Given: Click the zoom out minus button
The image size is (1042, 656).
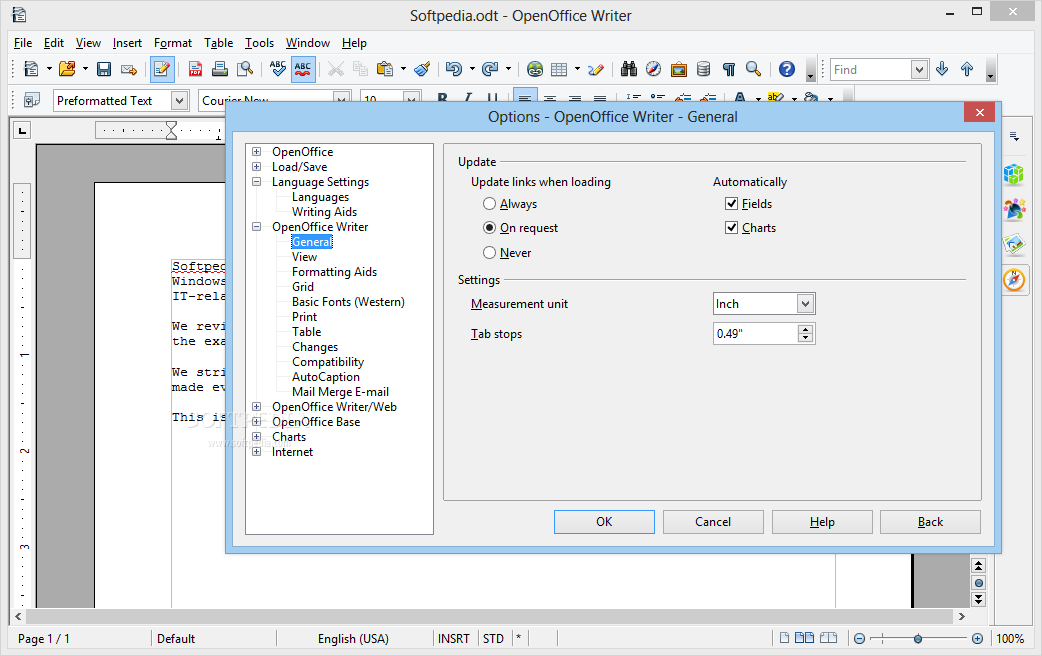Looking at the screenshot, I should click(x=859, y=639).
